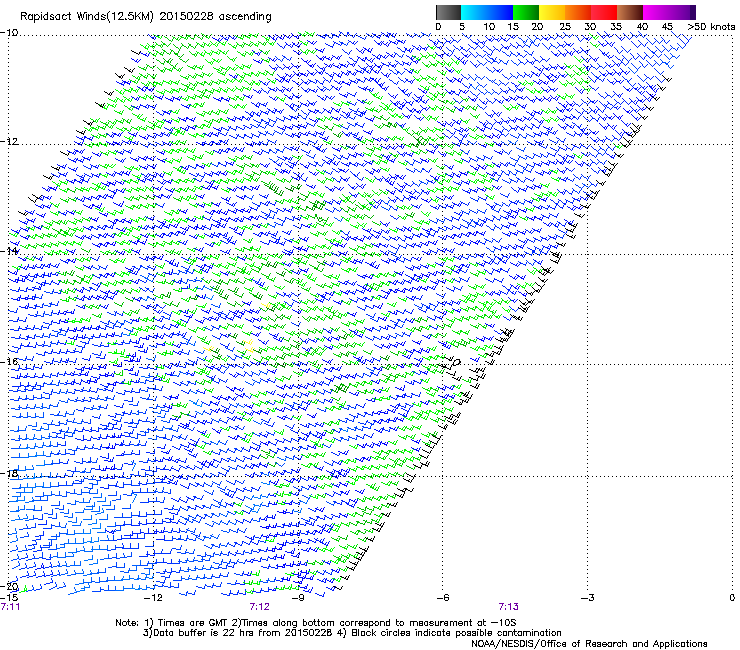Click the cyan 5-10 knots legend color
The width and height of the screenshot is (740, 650).
473,12
